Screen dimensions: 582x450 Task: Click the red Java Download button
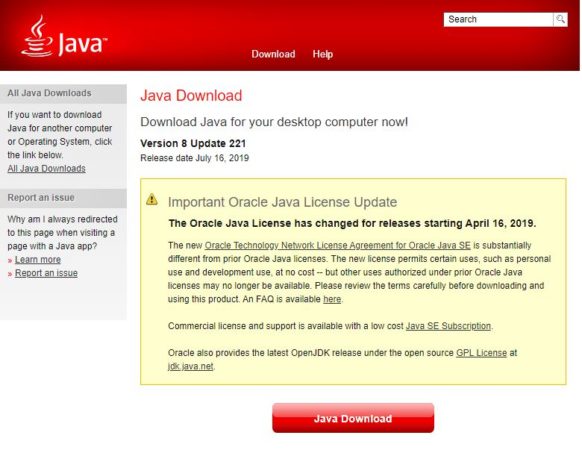click(x=353, y=418)
